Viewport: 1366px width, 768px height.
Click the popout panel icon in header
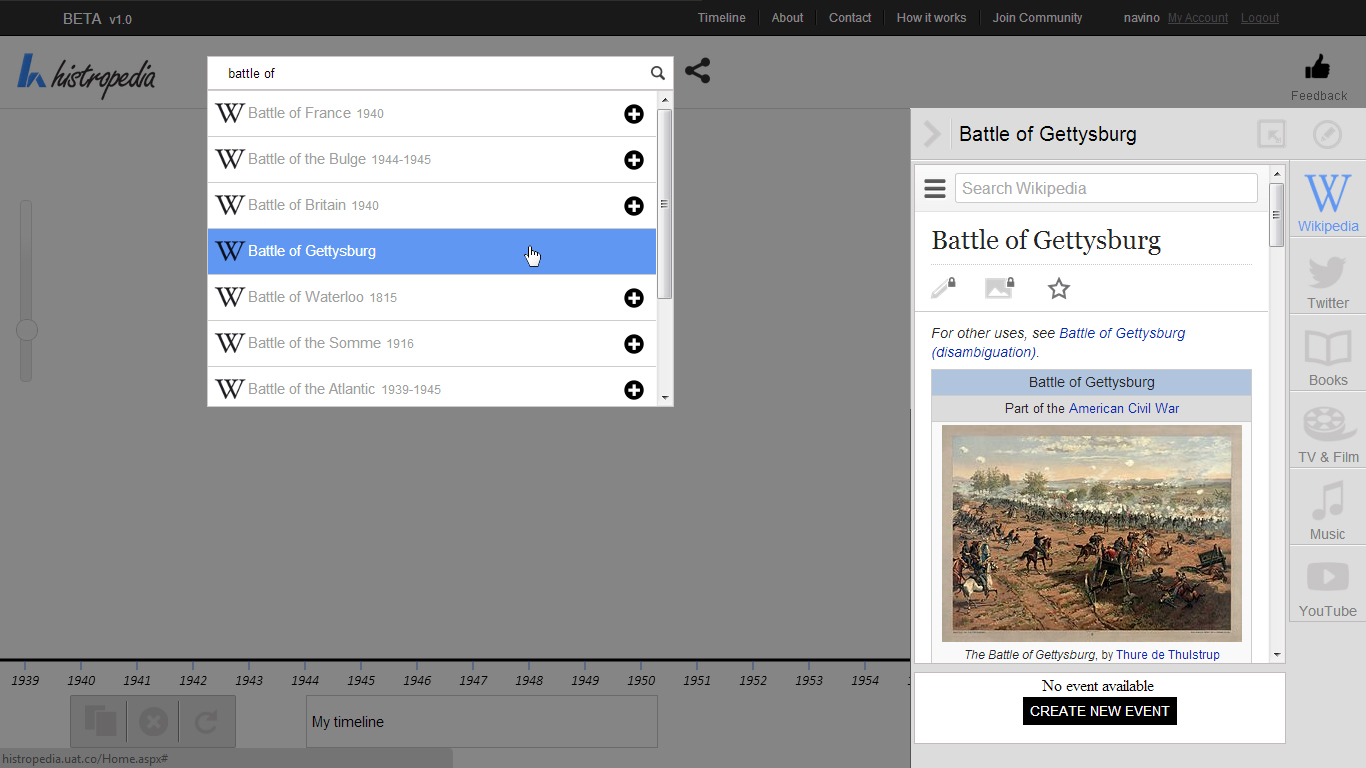coord(1270,134)
